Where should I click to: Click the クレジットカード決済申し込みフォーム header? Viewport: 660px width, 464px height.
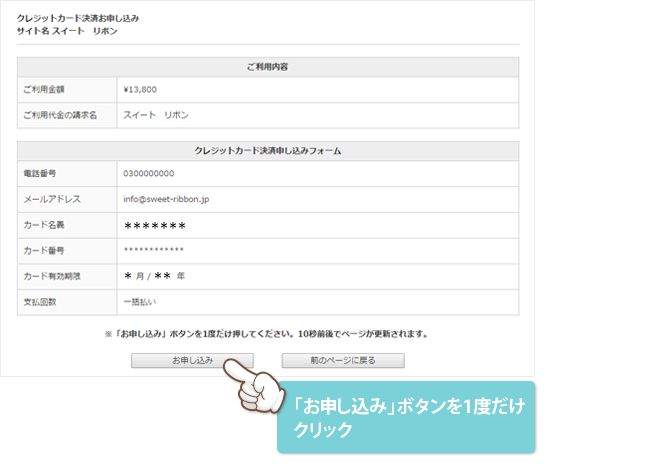pos(268,151)
